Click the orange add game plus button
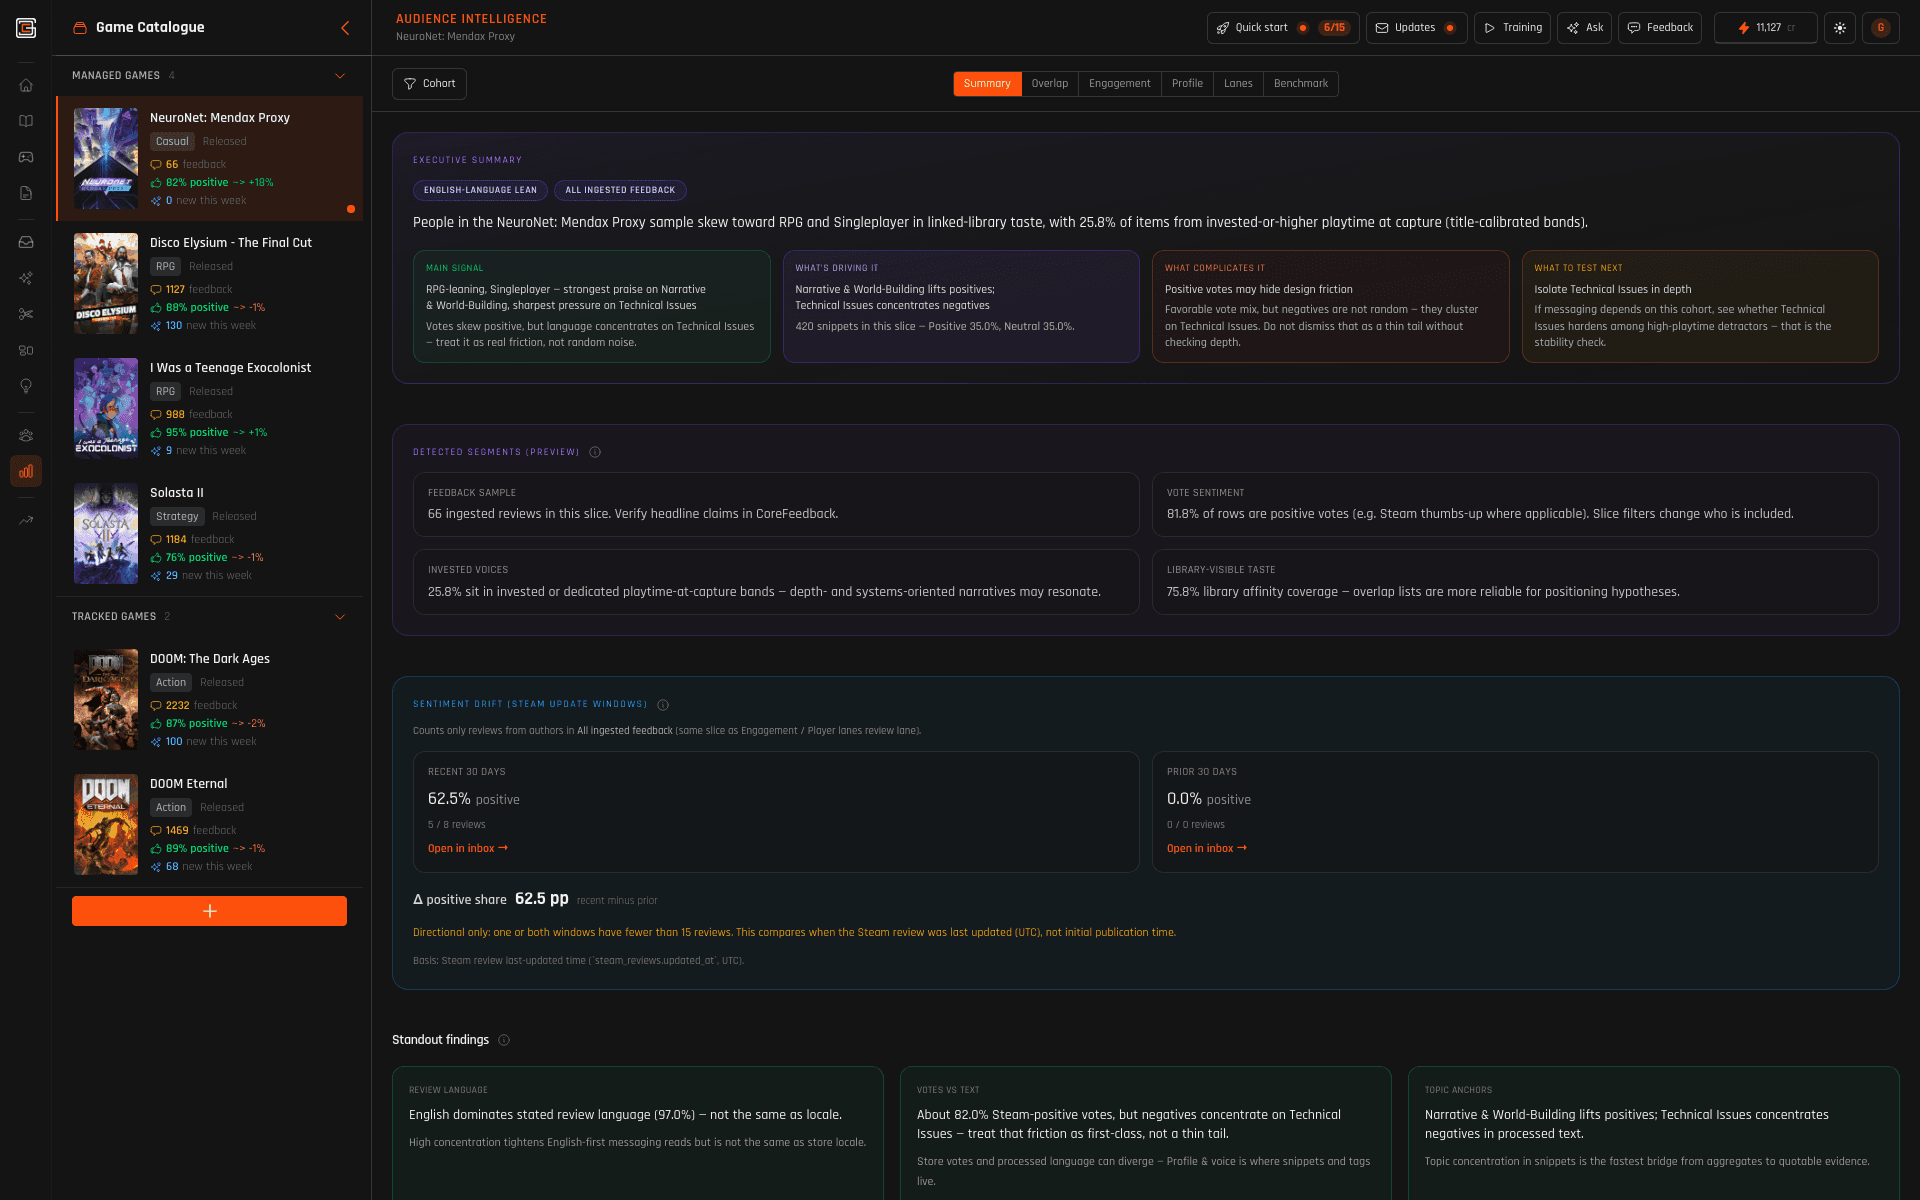The height and width of the screenshot is (1200, 1920). [x=209, y=911]
